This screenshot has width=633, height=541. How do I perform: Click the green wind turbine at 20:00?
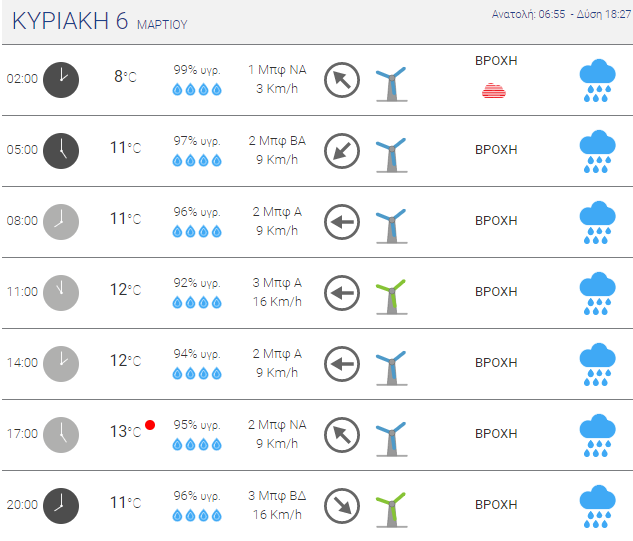point(391,510)
